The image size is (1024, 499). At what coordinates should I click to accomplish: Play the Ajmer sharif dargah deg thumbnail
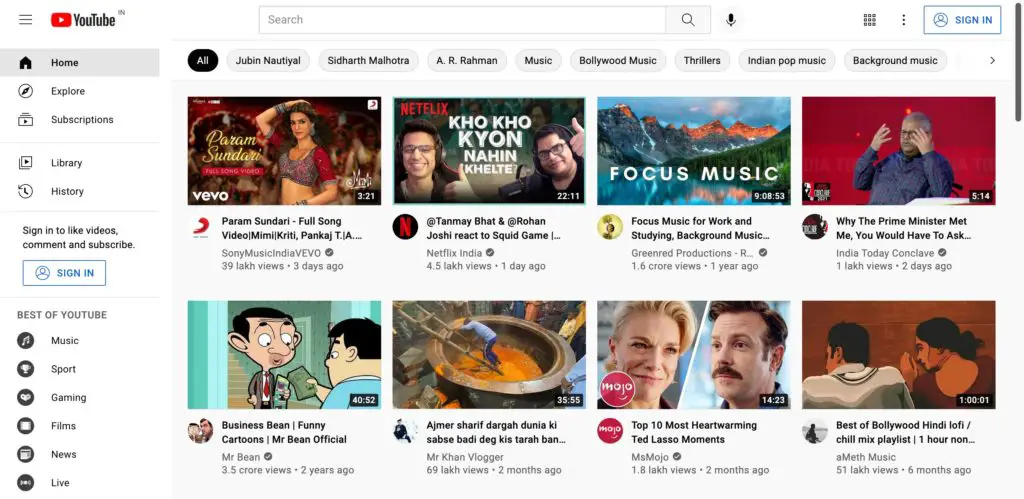(489, 355)
